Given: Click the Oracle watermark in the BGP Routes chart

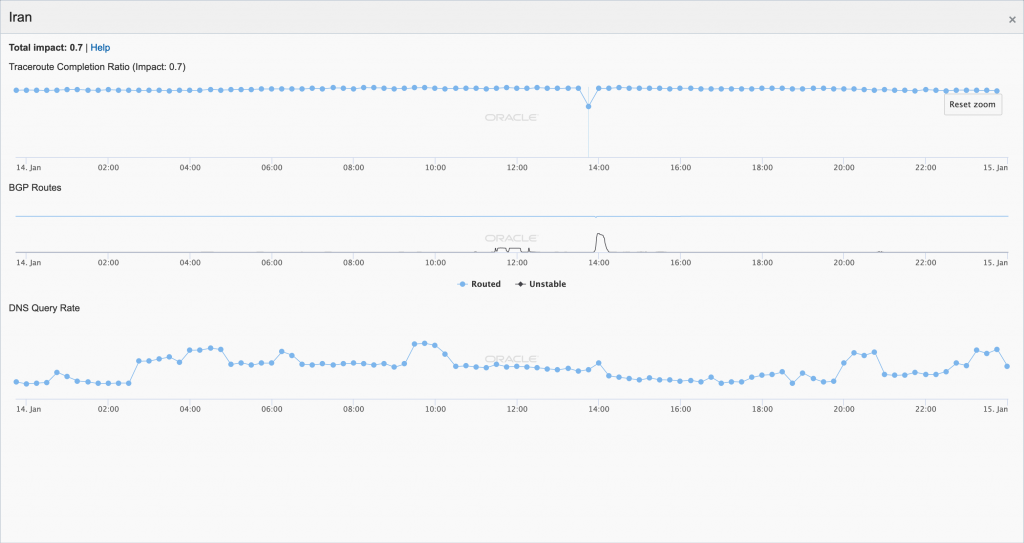Looking at the screenshot, I should click(511, 239).
